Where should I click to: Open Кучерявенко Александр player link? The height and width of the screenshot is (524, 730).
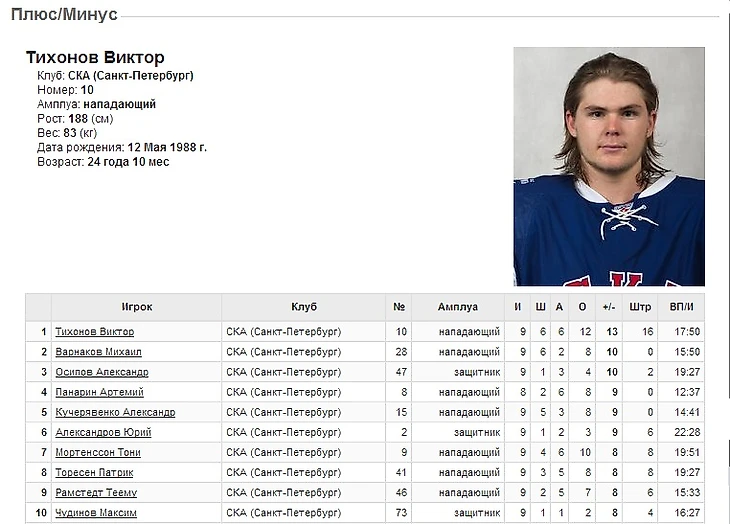[x=115, y=412]
